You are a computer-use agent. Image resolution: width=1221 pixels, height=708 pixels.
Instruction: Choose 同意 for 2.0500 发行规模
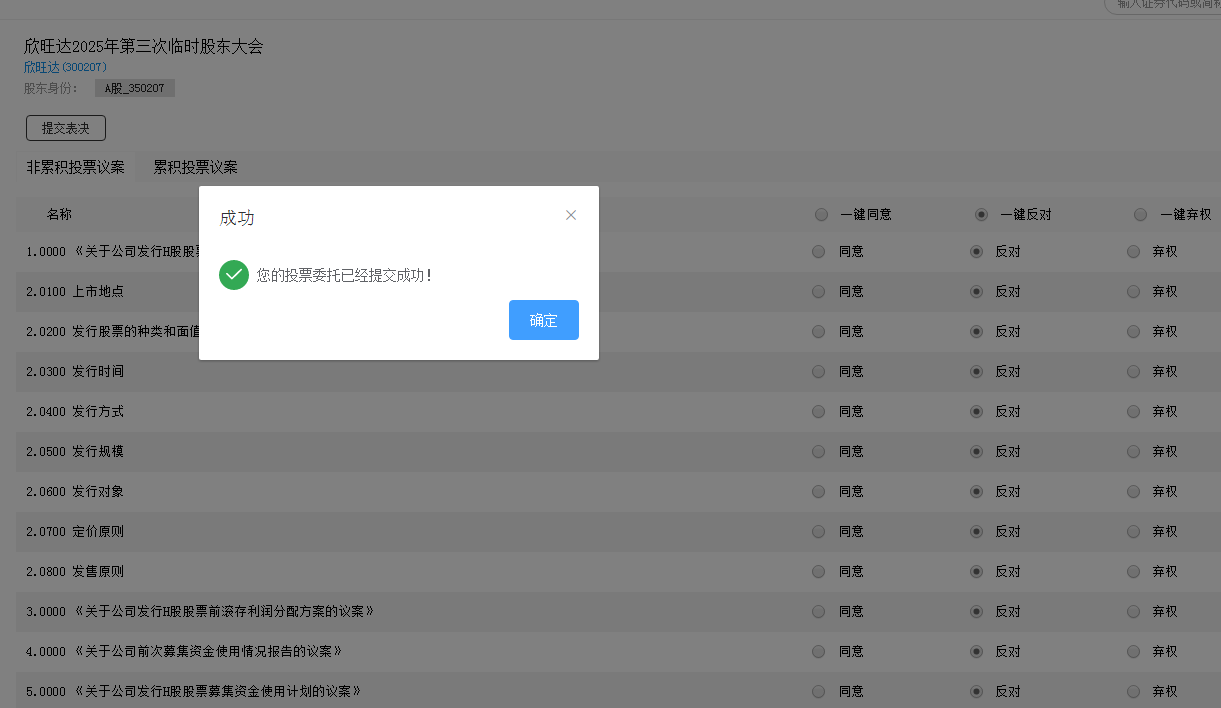click(x=819, y=451)
